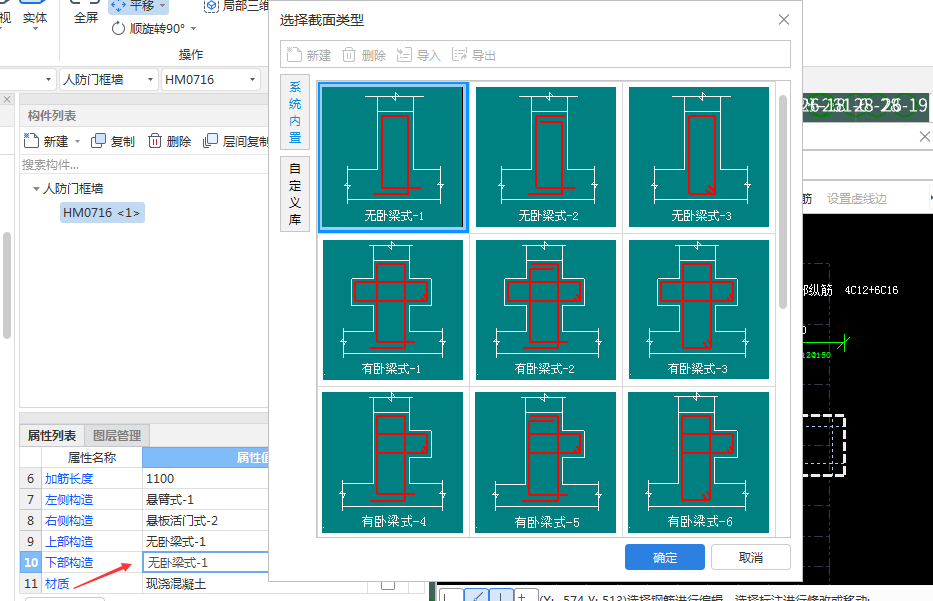The image size is (933, 601).
Task: Select the 无卧梁式-2 section thumbnail
Action: [x=546, y=157]
